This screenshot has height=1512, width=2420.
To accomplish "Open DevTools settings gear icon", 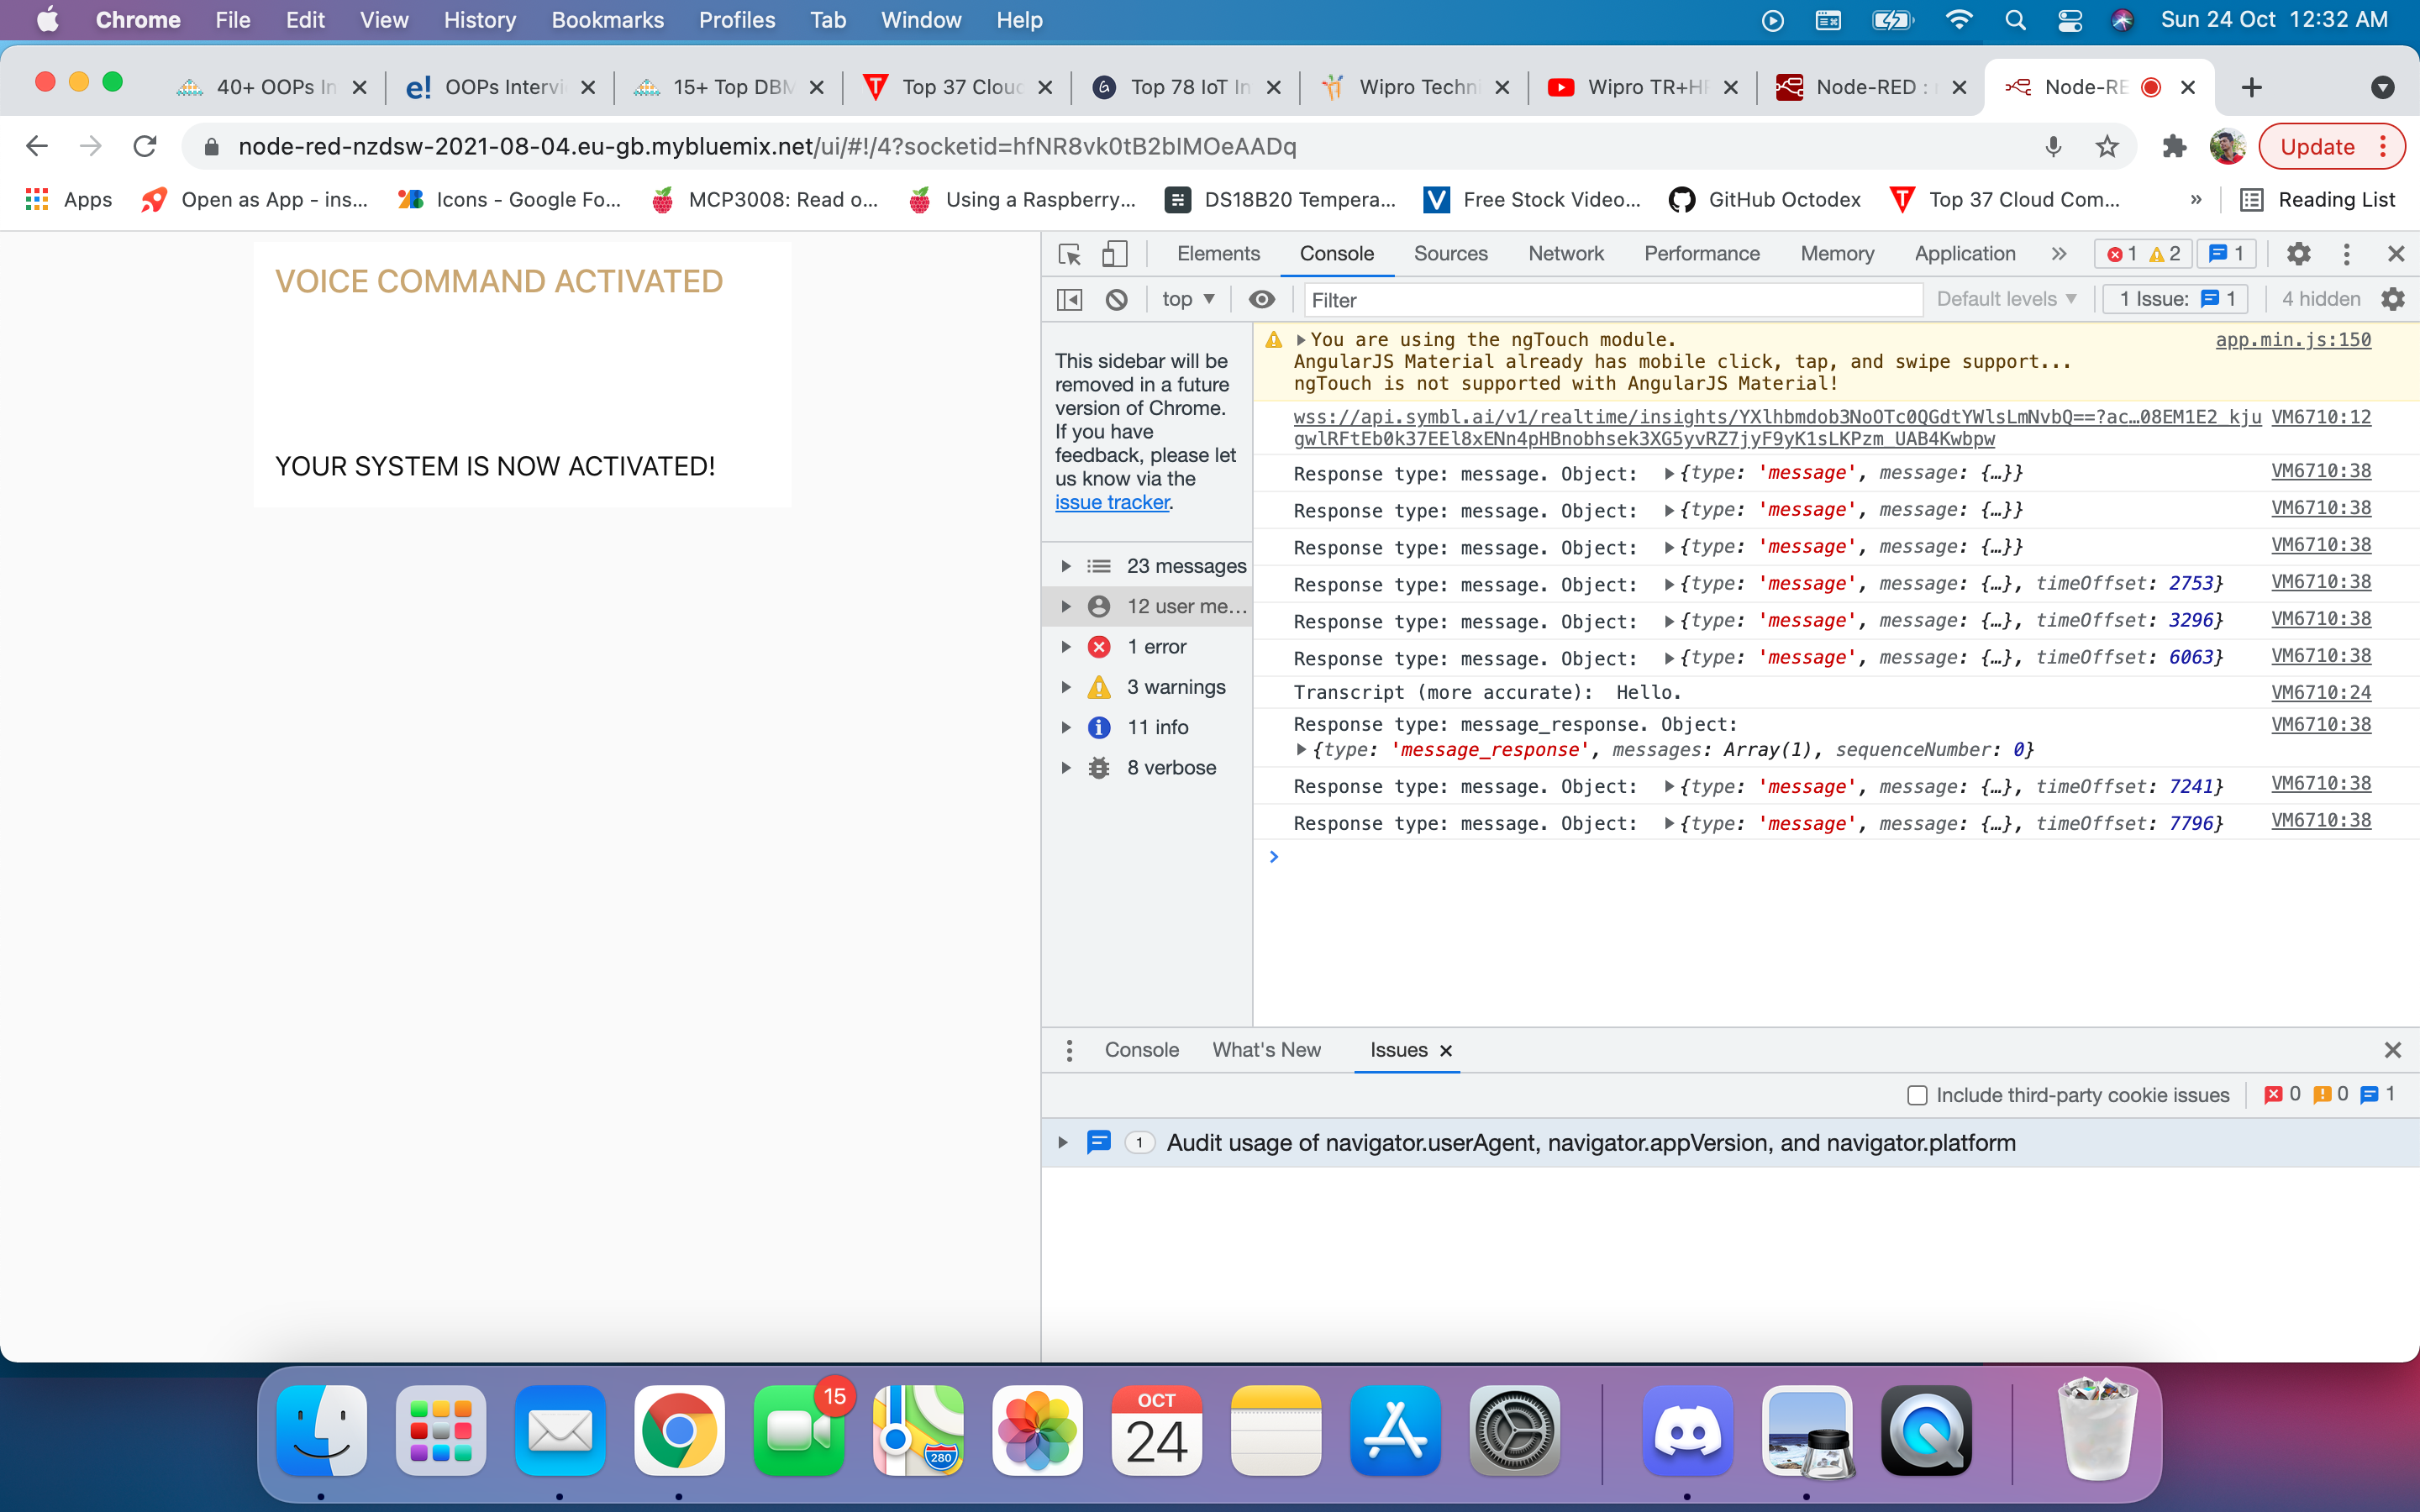I will pyautogui.click(x=2298, y=254).
